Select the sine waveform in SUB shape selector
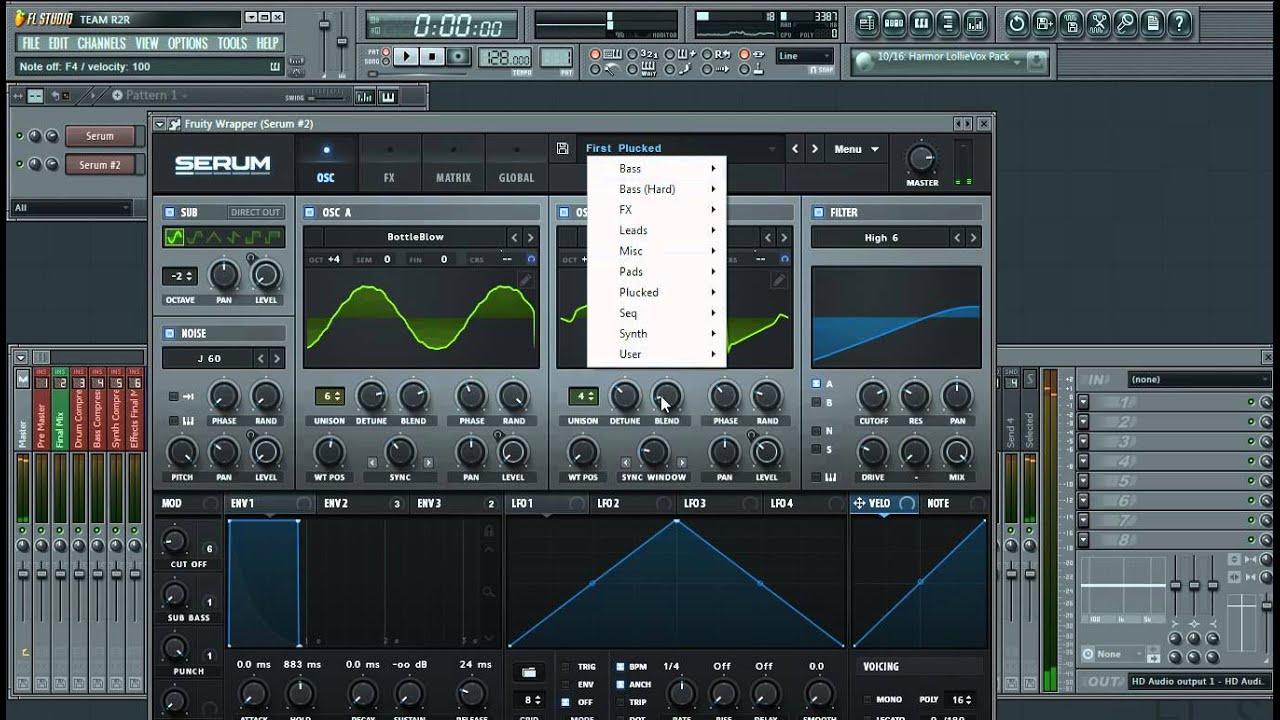Screen dimensions: 1280x720 (175, 237)
